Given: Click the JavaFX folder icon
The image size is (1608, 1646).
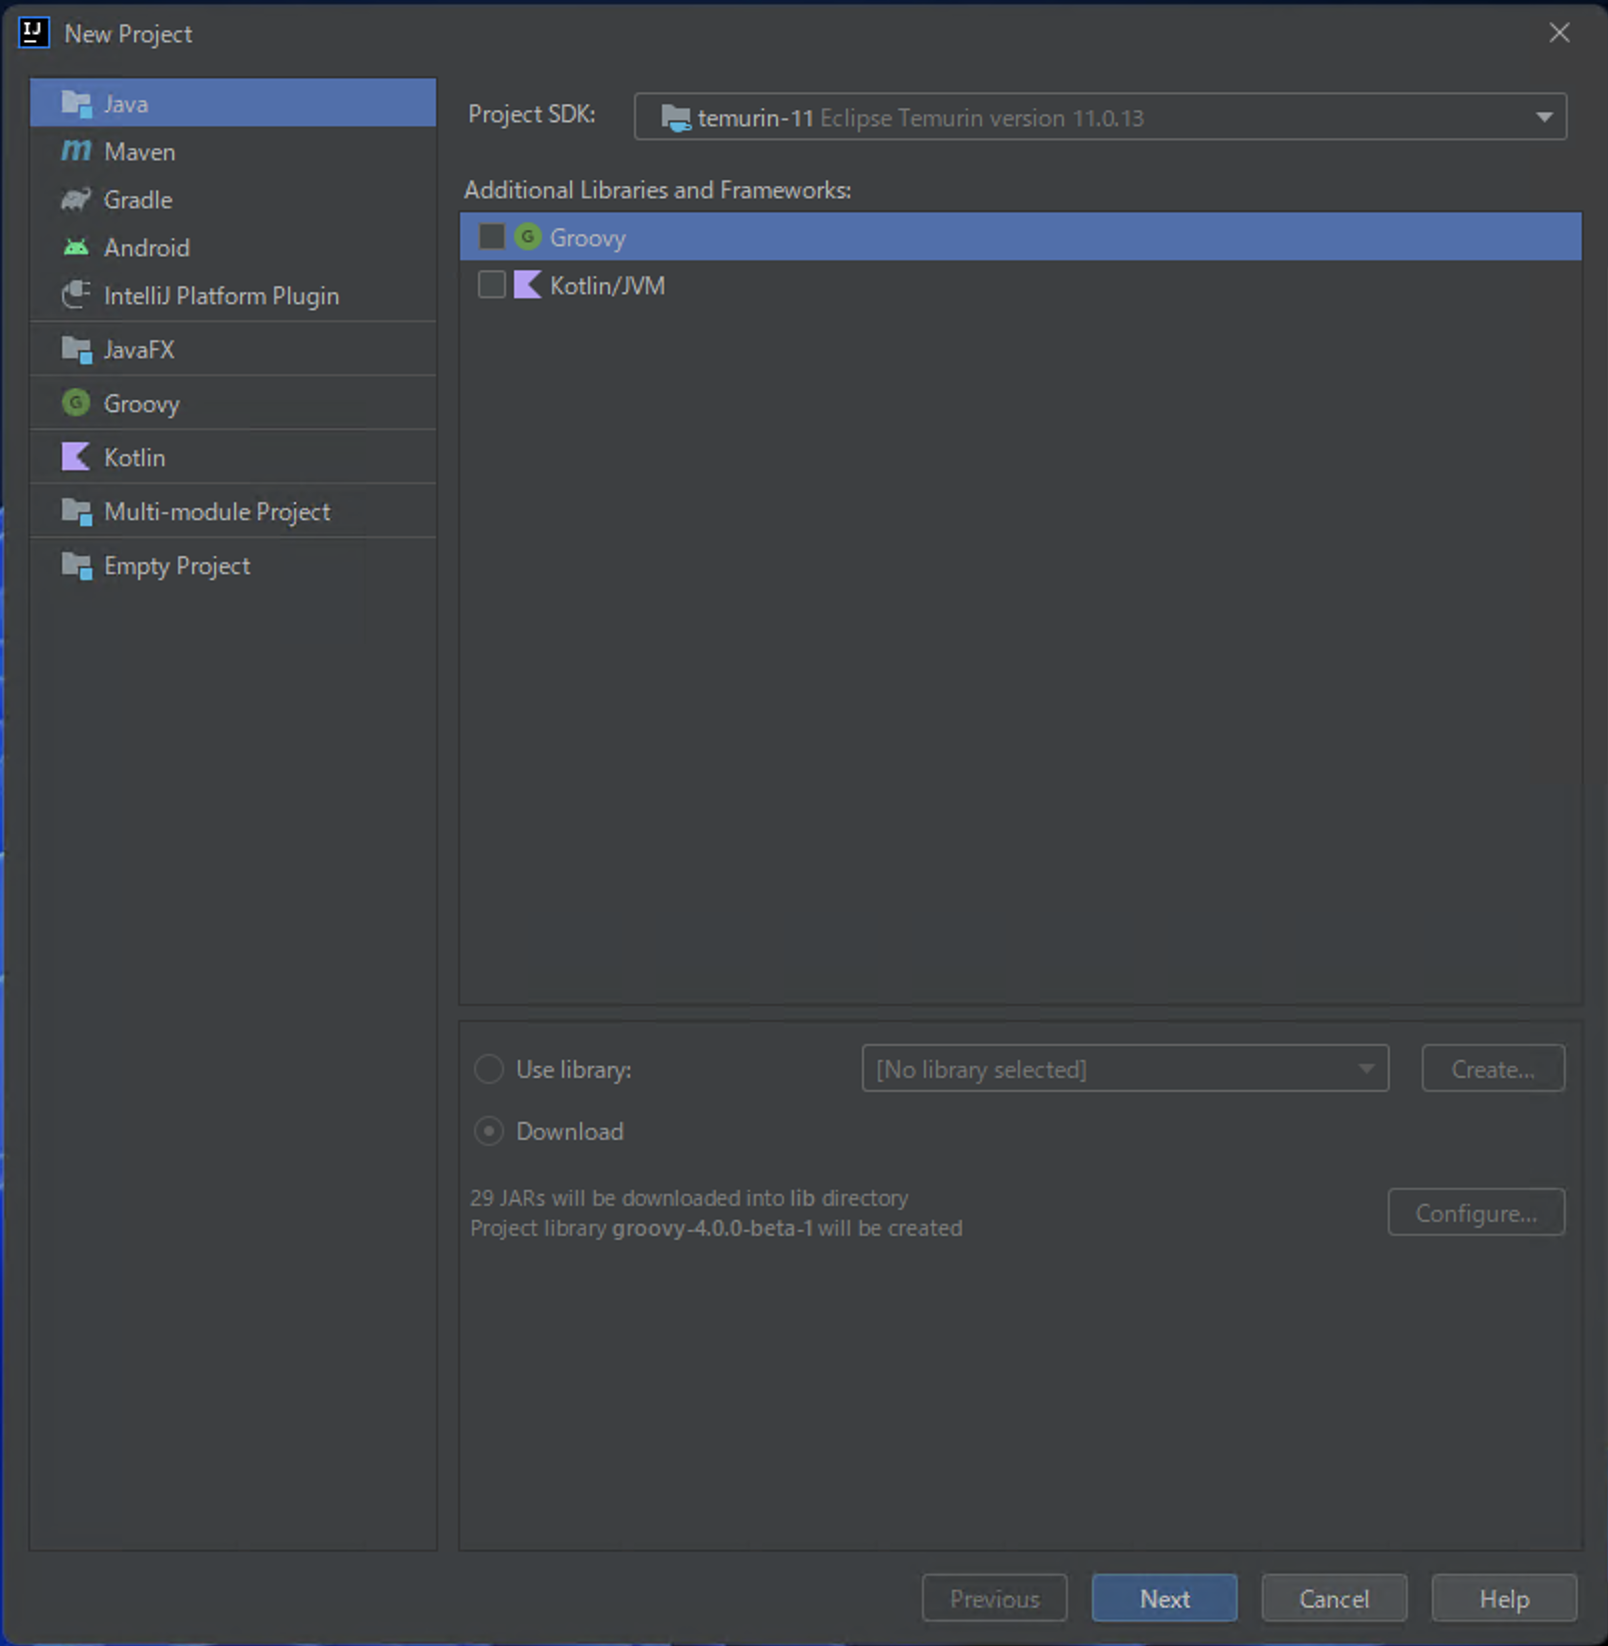Looking at the screenshot, I should click(x=76, y=349).
